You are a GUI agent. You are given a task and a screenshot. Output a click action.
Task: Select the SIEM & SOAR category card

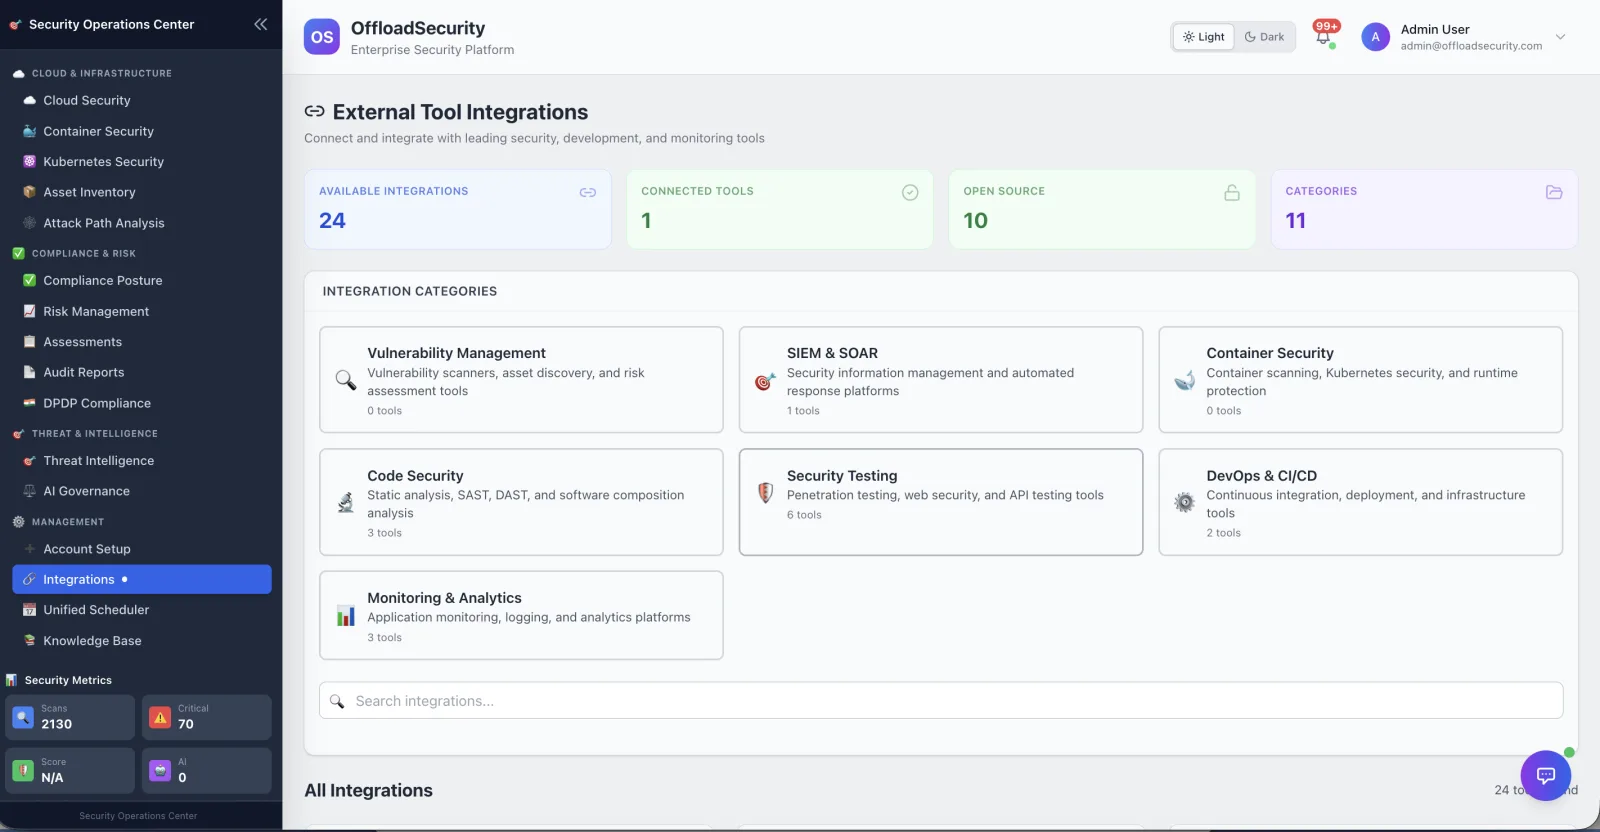(941, 380)
